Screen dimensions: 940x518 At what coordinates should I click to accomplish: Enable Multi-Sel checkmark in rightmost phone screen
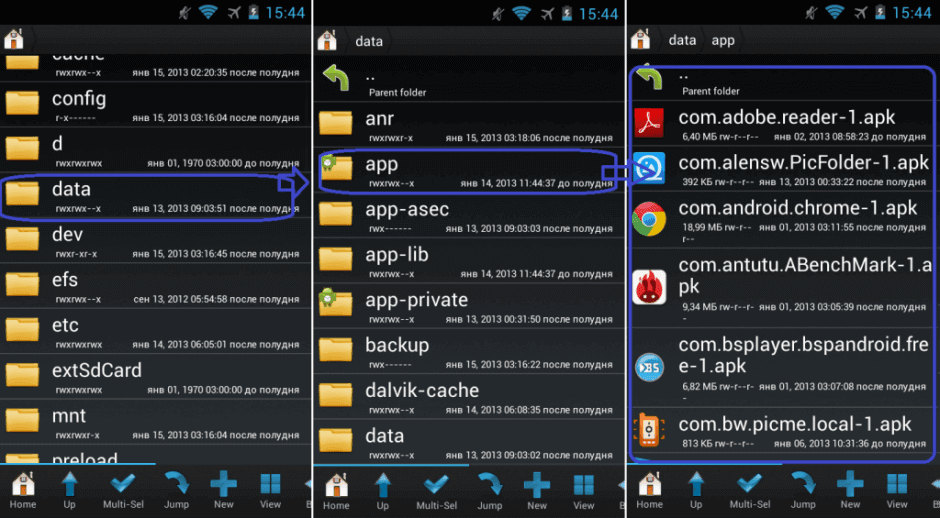pos(750,490)
